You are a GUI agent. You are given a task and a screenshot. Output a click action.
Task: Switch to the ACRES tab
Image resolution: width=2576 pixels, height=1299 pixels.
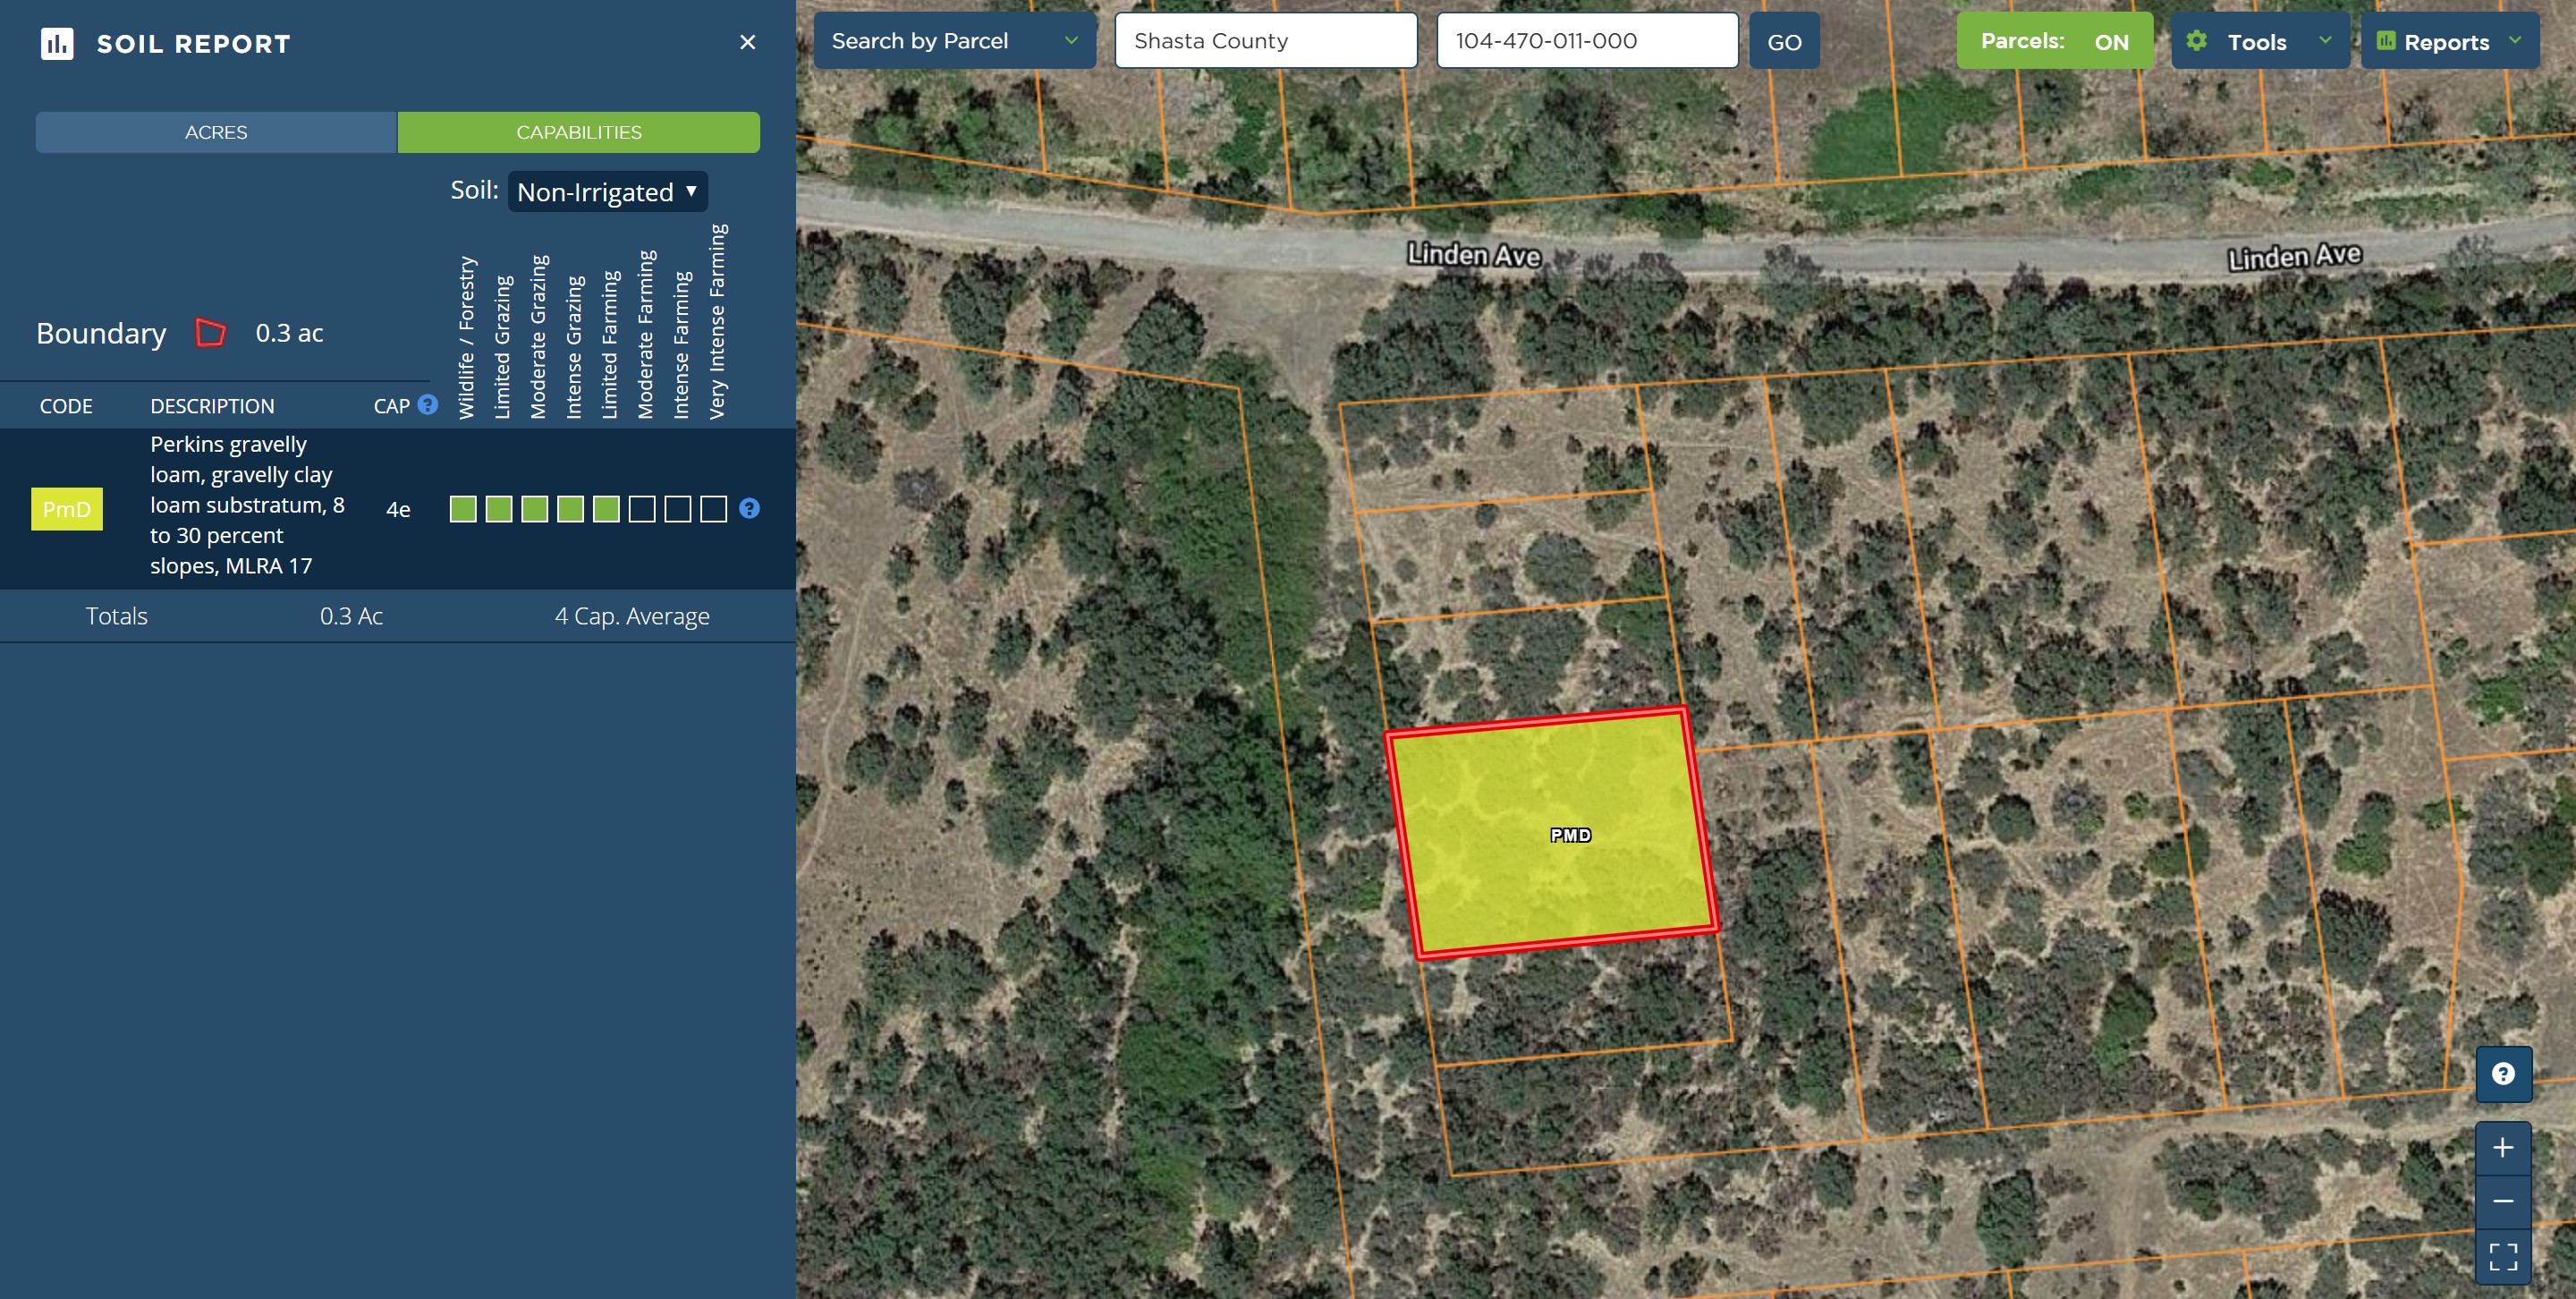(216, 132)
